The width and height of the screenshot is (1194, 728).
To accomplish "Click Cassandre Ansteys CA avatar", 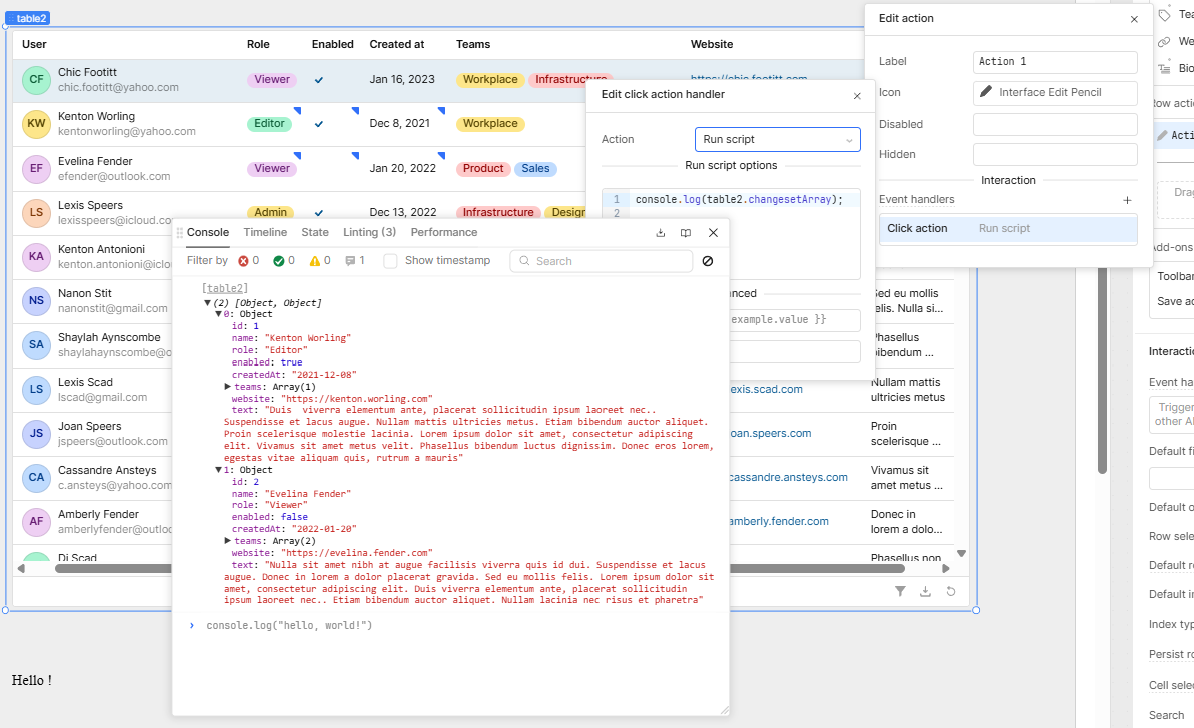I will 37,477.
